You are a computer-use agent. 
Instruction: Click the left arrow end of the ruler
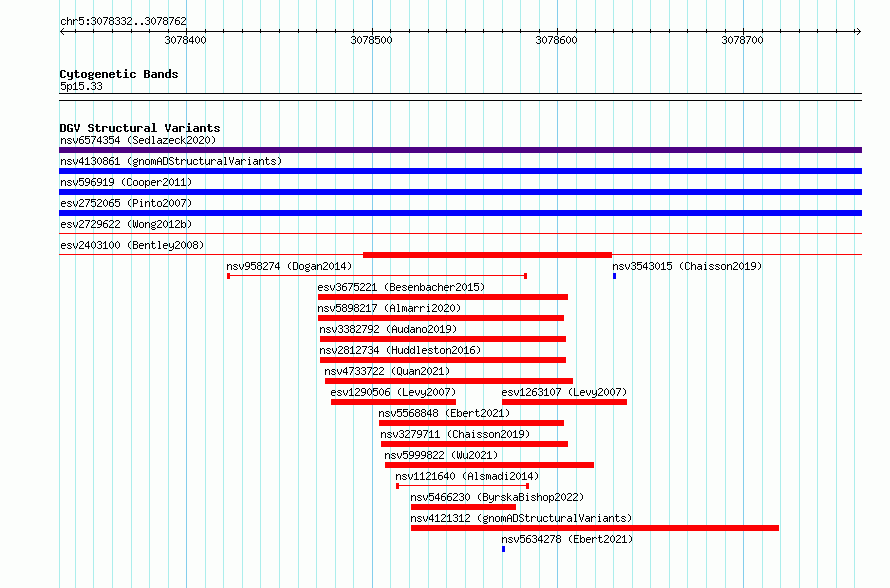tap(62, 32)
